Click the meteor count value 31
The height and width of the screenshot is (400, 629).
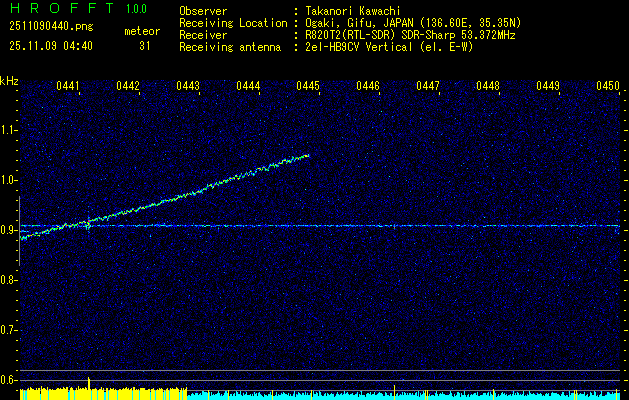pos(144,45)
